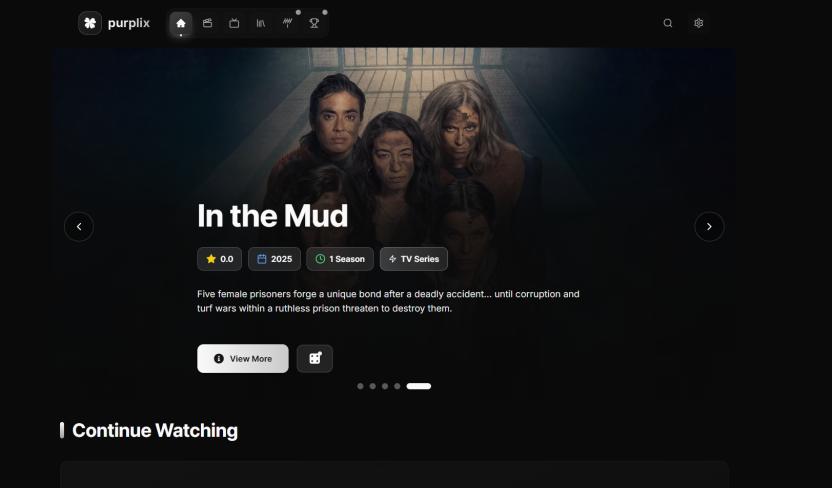
Task: Click the TV Series tag
Action: coord(414,259)
